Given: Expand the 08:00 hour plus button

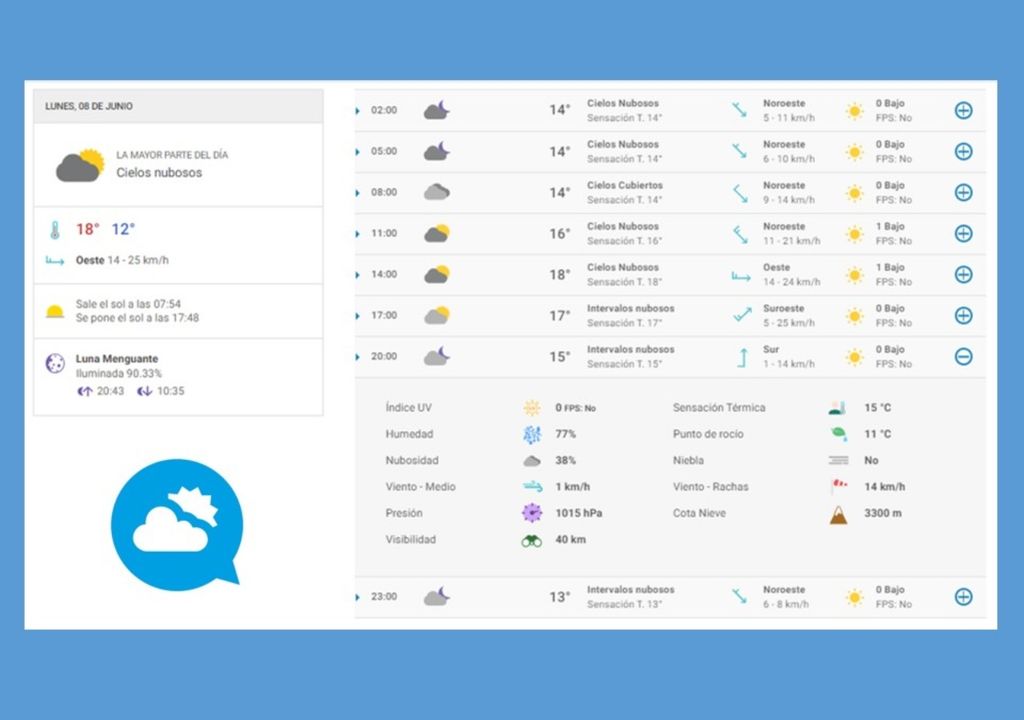Looking at the screenshot, I should coord(963,192).
